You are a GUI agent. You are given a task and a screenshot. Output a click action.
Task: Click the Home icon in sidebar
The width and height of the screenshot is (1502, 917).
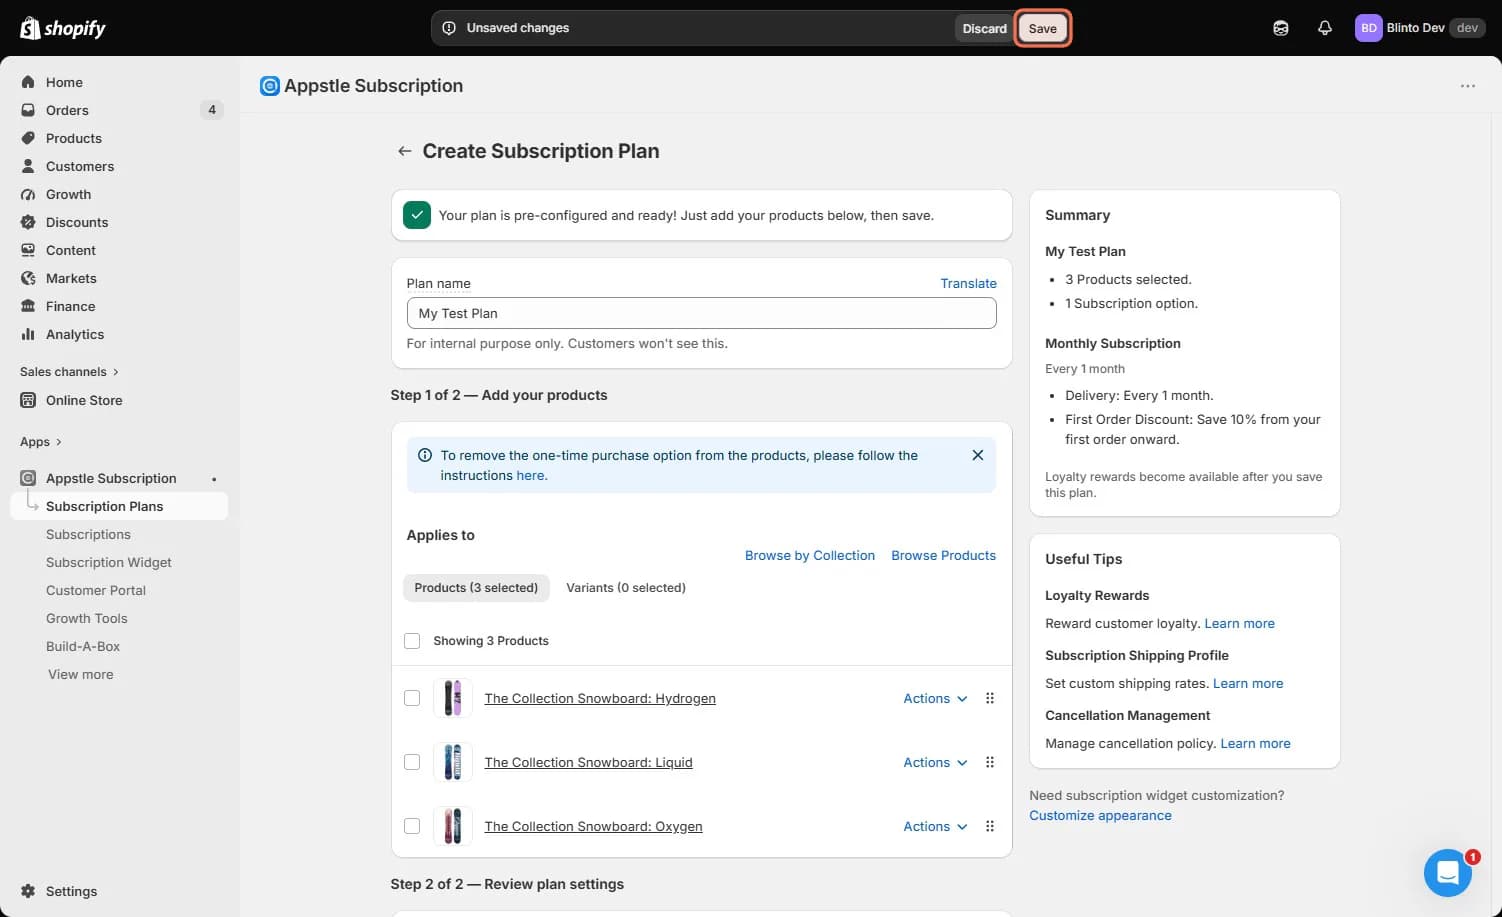click(28, 82)
